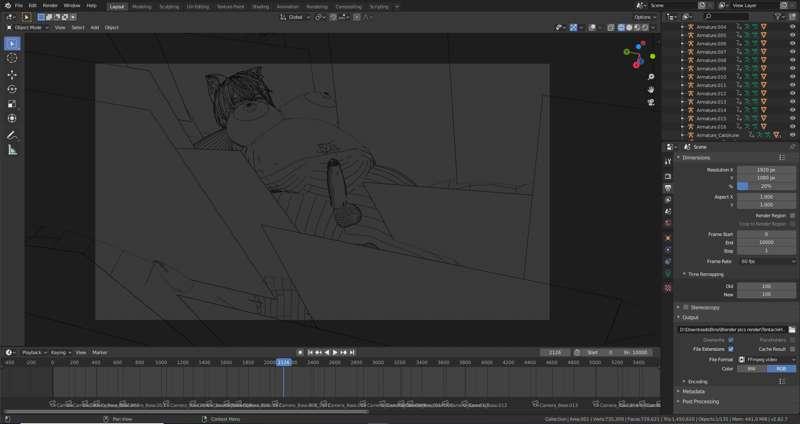Open the timeline Keying menu
Image resolution: width=800 pixels, height=424 pixels.
[60, 353]
